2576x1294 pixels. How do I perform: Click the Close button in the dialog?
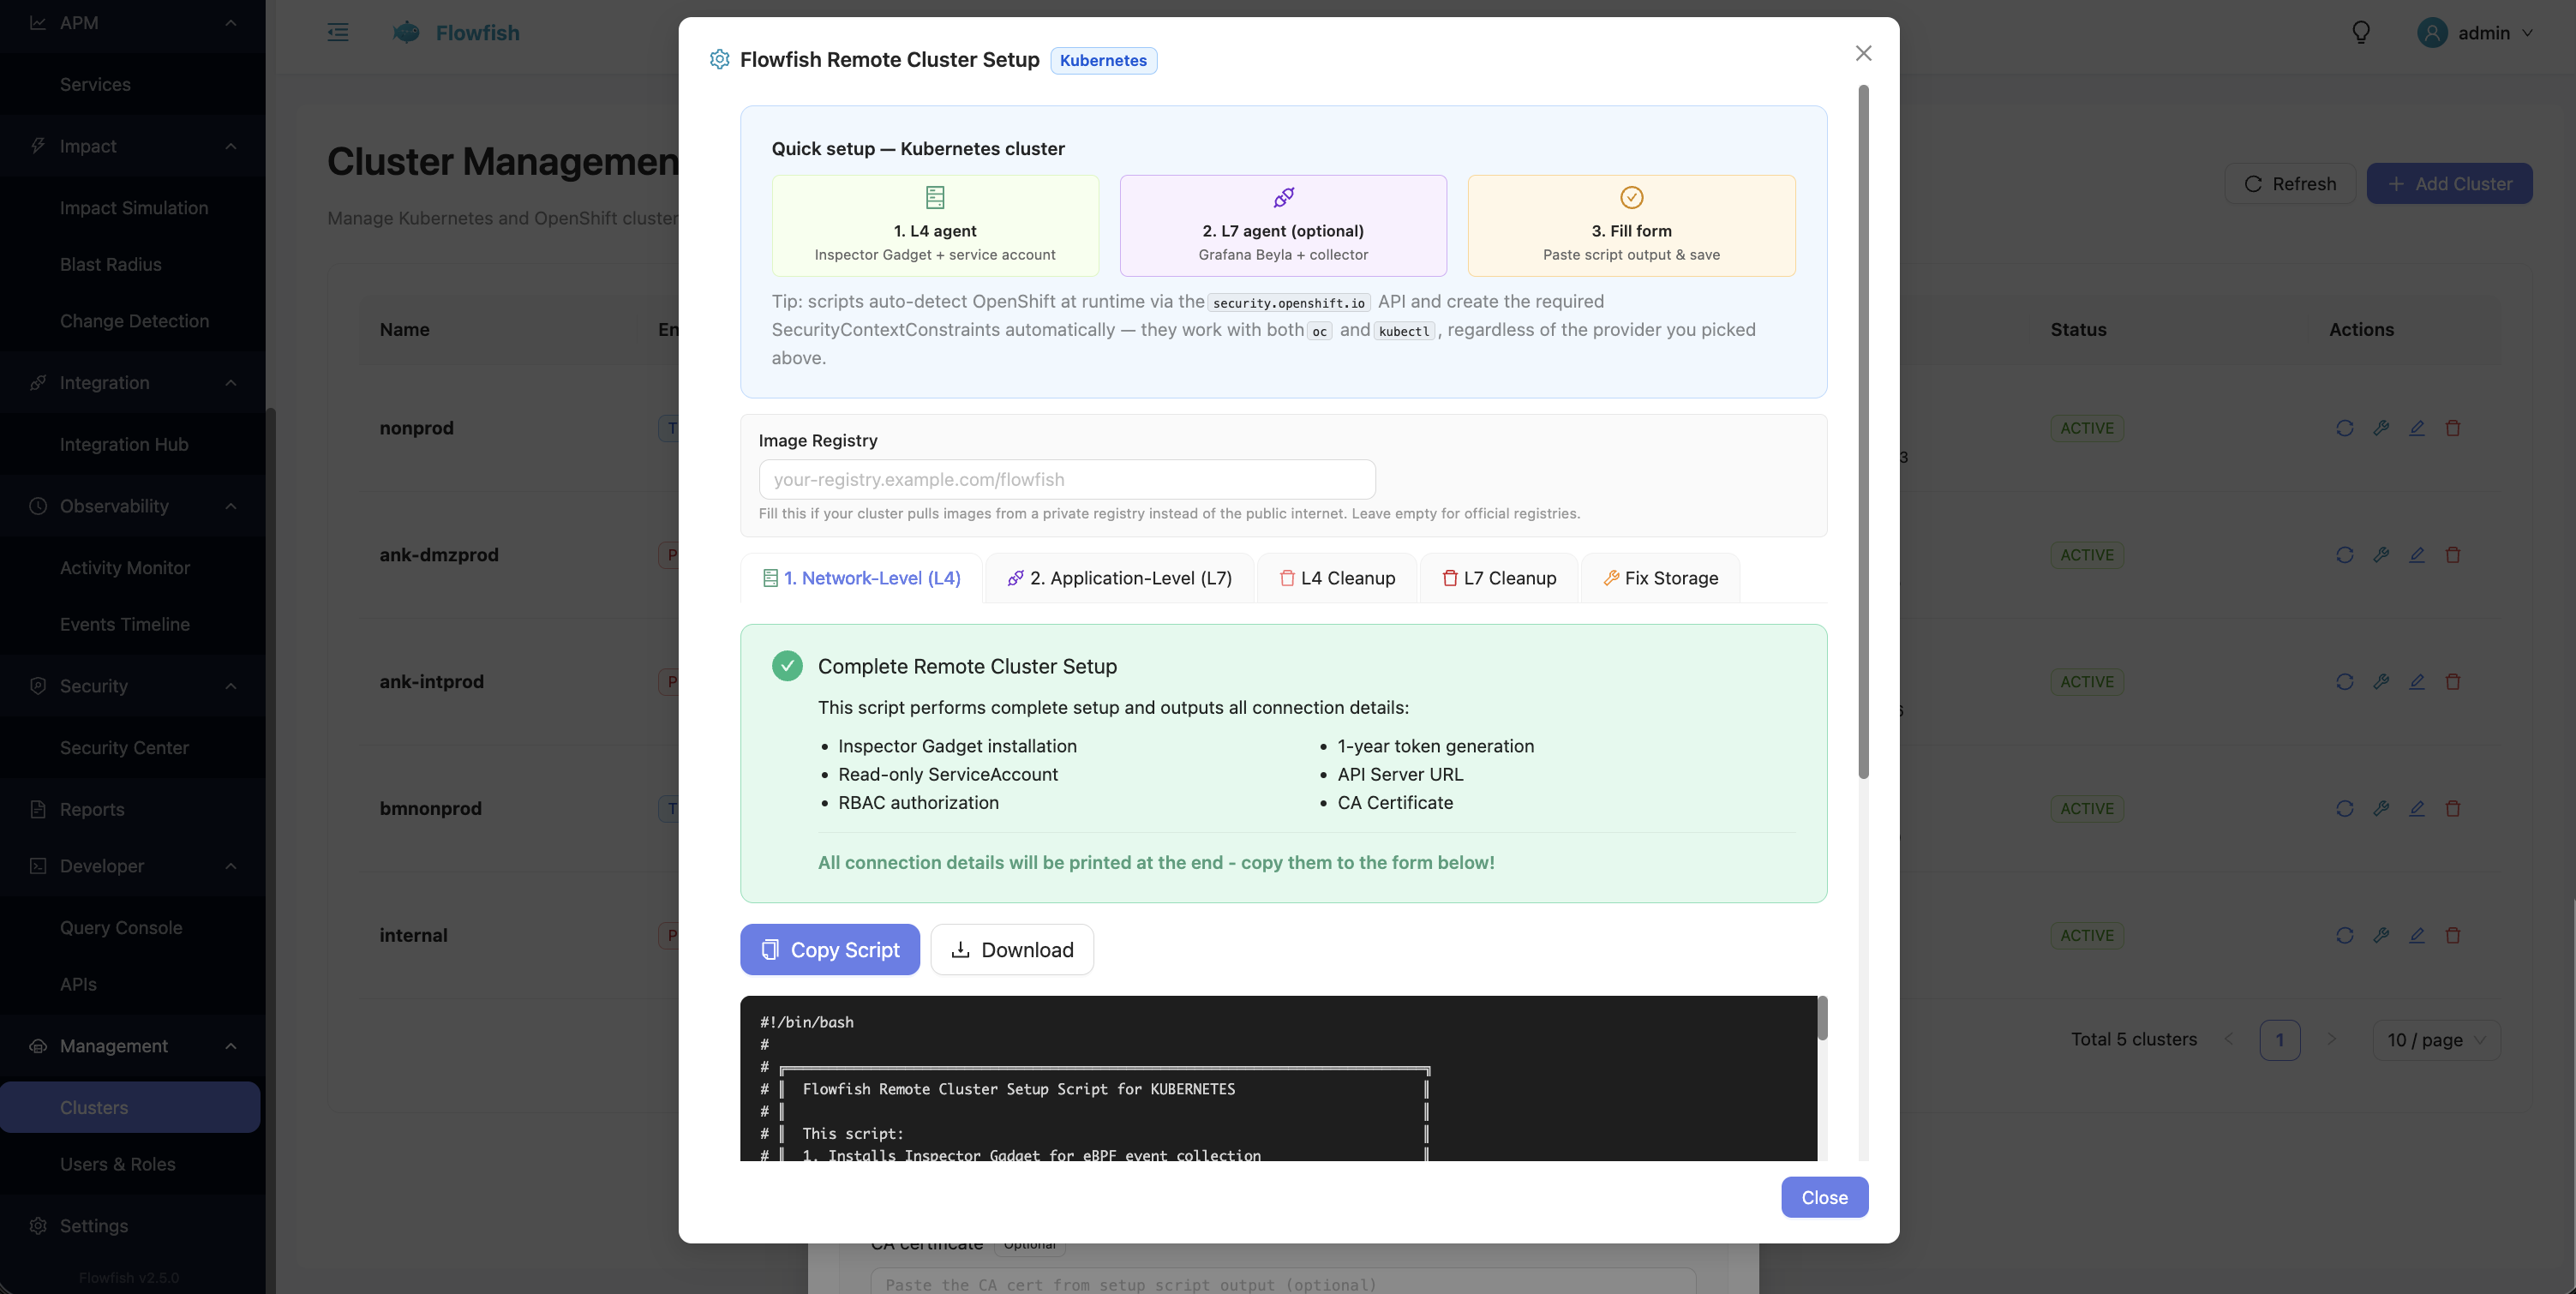tap(1824, 1197)
